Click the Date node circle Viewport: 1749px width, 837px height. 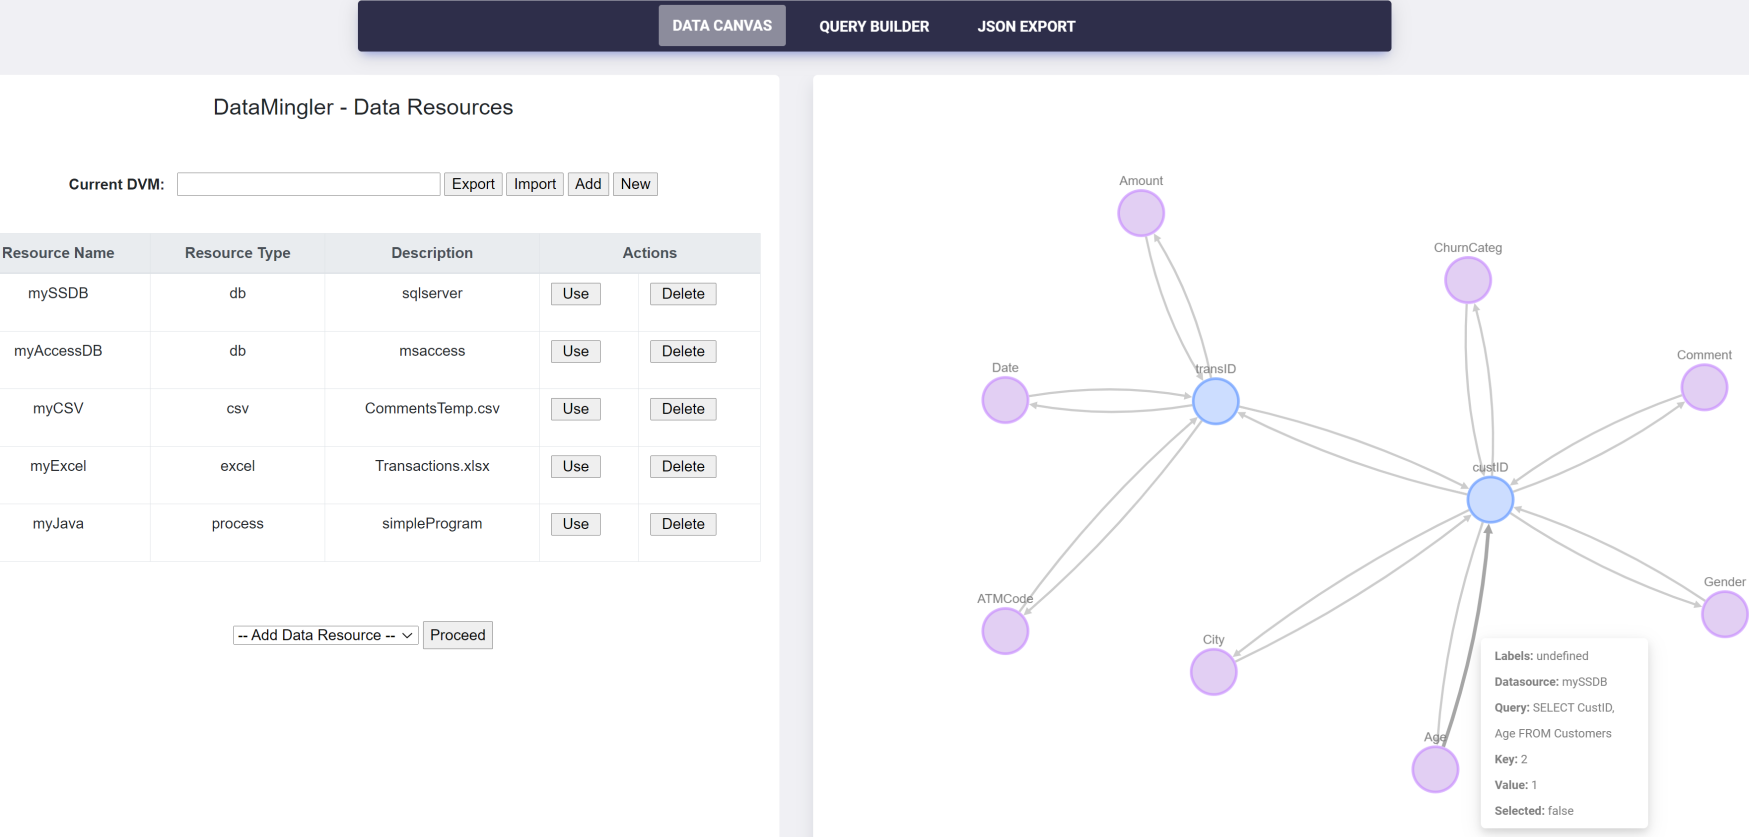(1005, 400)
